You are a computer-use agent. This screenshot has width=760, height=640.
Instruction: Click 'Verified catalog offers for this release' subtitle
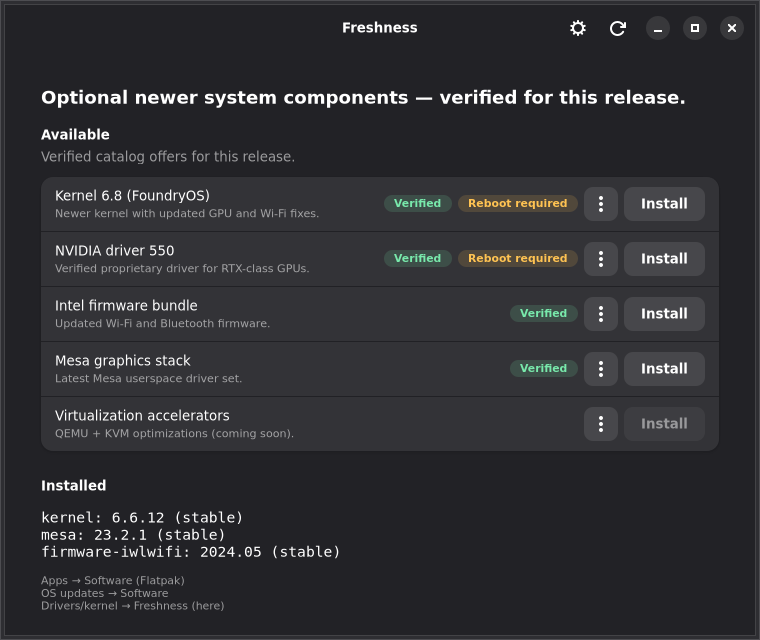point(168,157)
